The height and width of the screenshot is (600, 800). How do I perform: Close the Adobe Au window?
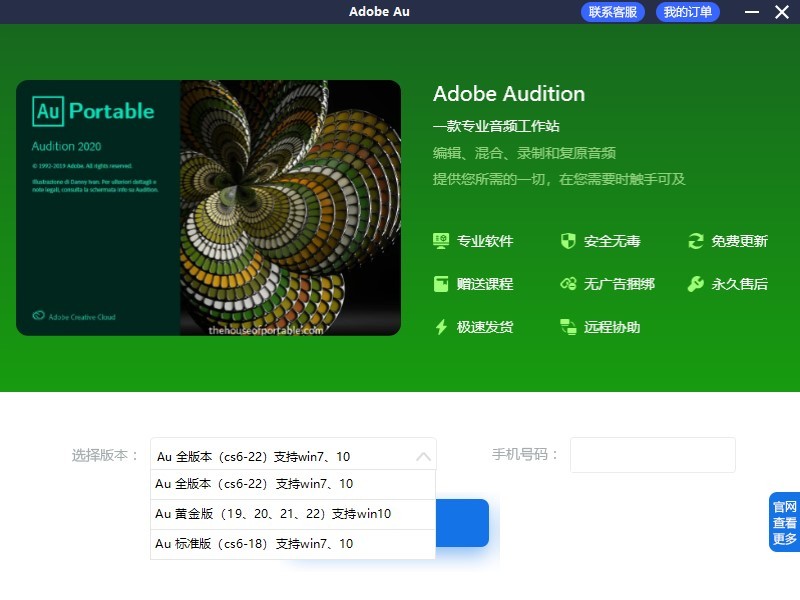pyautogui.click(x=782, y=12)
